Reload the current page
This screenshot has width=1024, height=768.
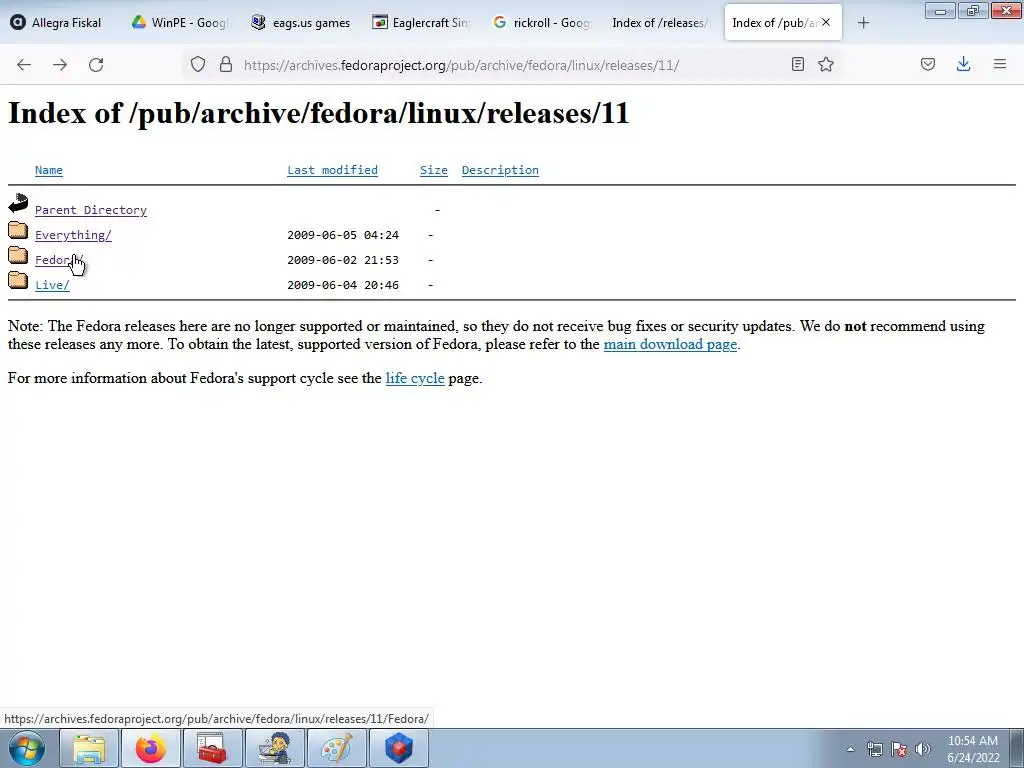(96, 64)
